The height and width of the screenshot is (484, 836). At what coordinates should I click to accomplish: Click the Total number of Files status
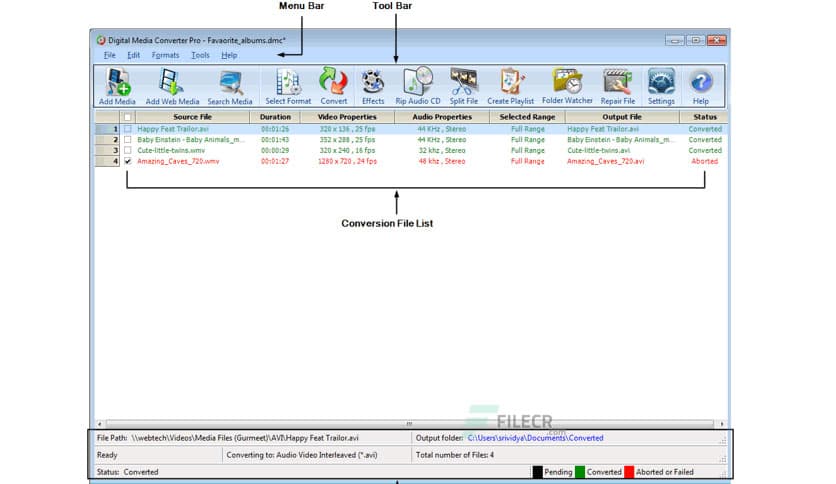coord(455,455)
